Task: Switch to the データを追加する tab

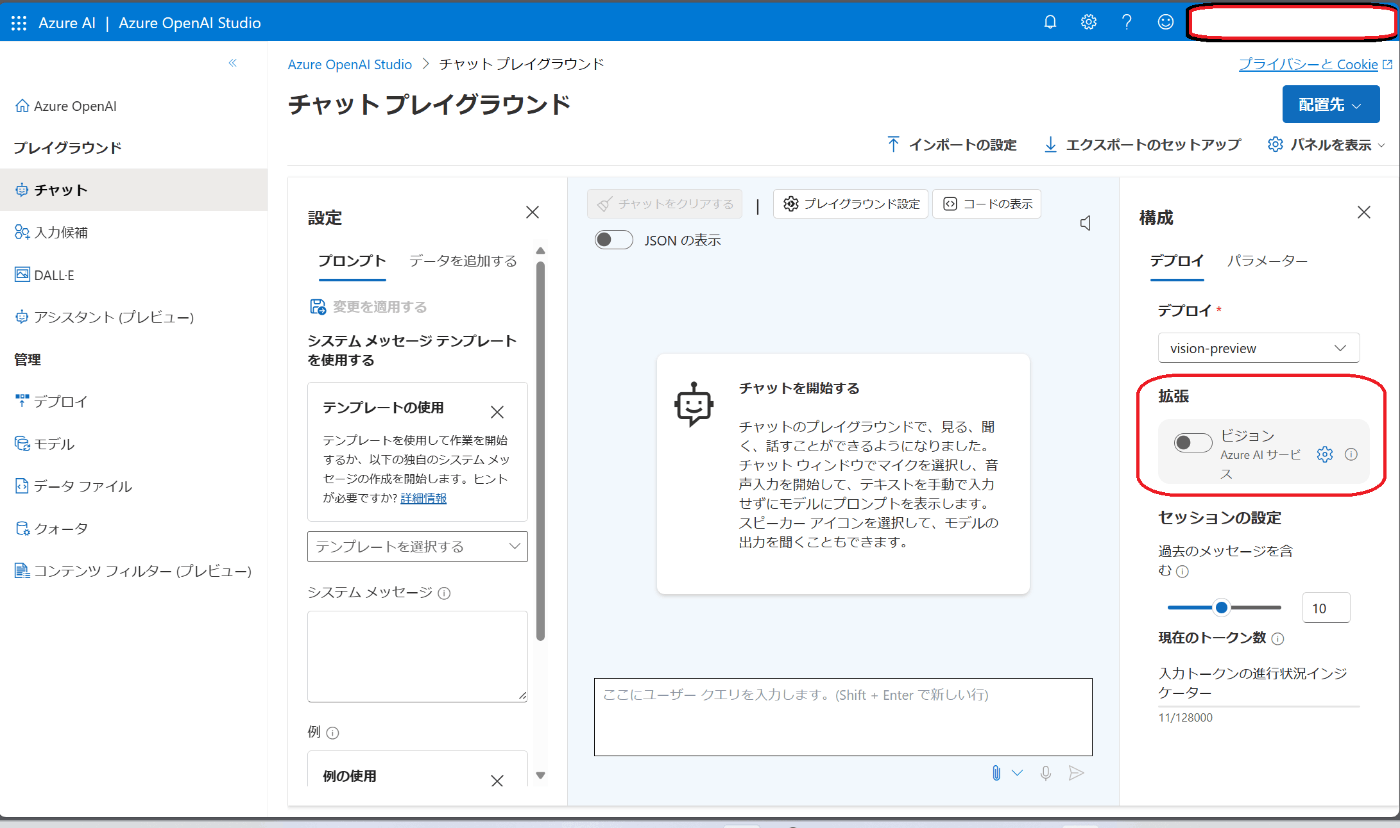Action: [x=463, y=261]
